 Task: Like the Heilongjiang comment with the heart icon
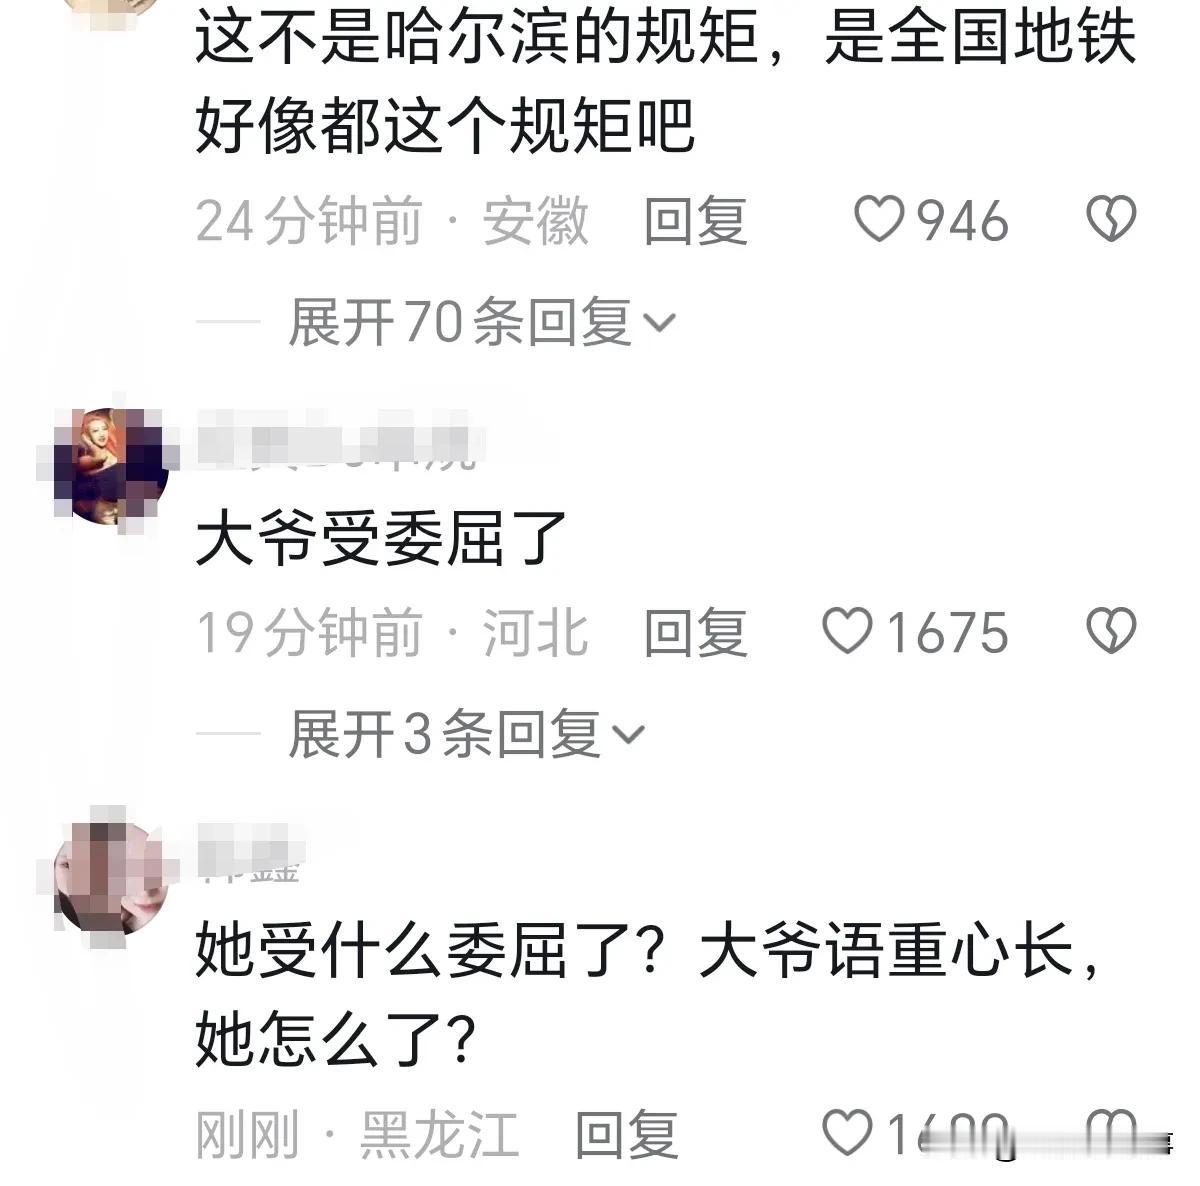[x=847, y=1133]
